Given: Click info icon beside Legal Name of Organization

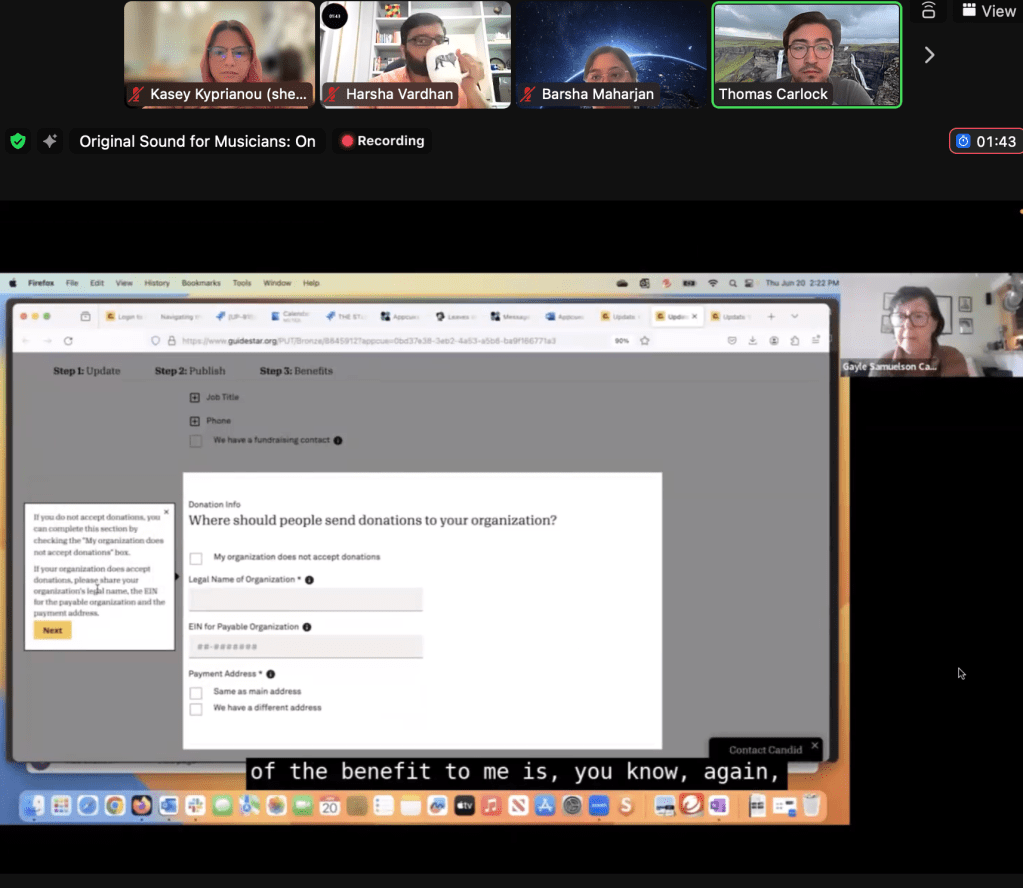Looking at the screenshot, I should tap(309, 580).
